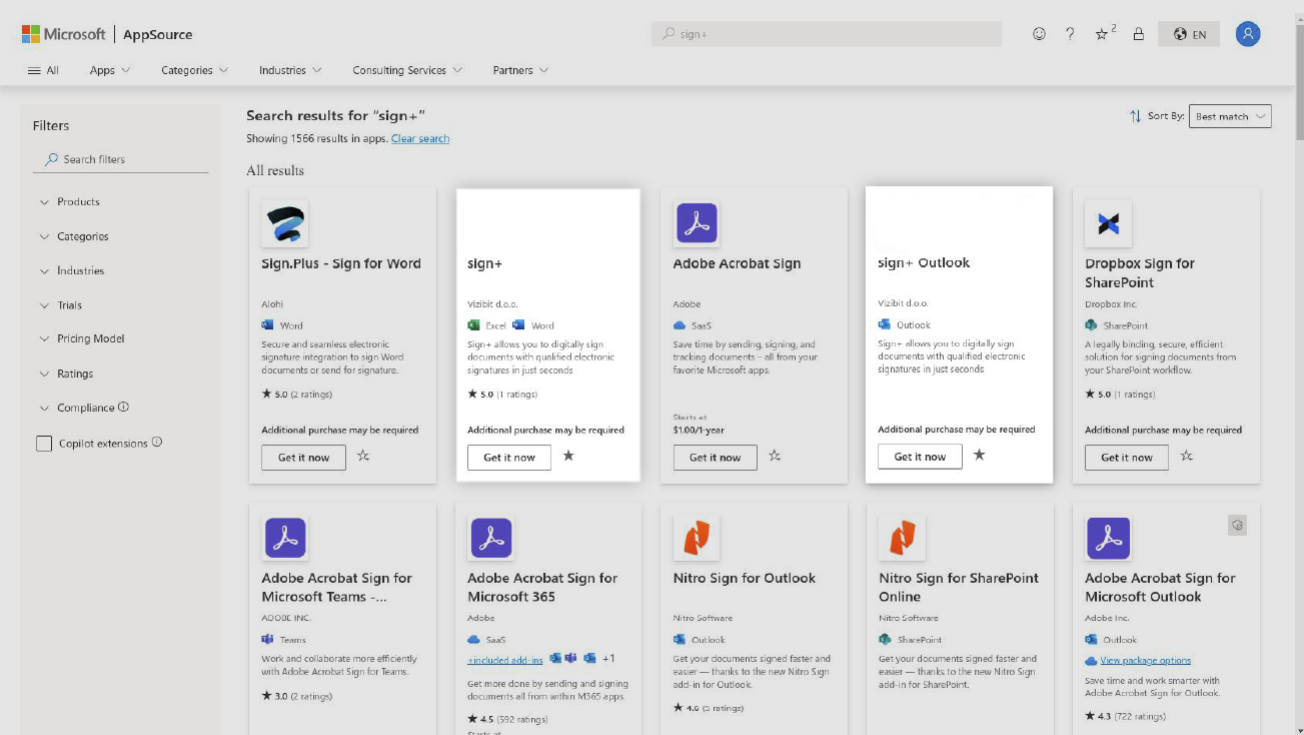Get it now for Adobe Acrobat Sign
Image resolution: width=1304 pixels, height=735 pixels.
coord(715,457)
